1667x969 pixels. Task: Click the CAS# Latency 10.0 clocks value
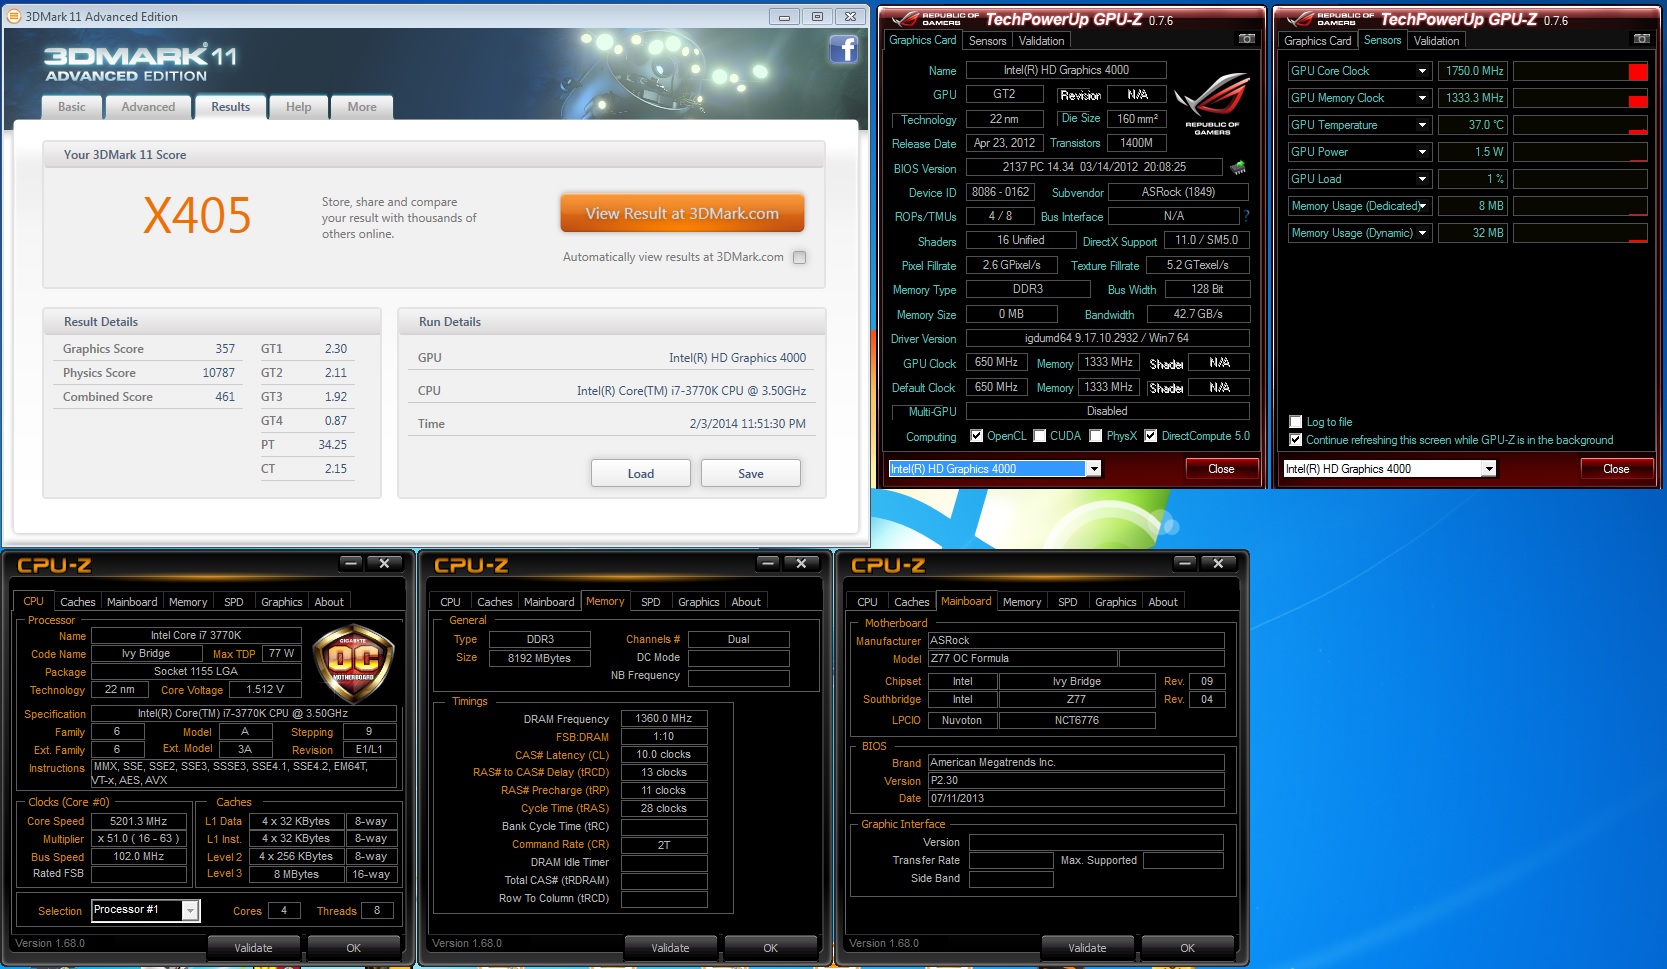point(664,755)
